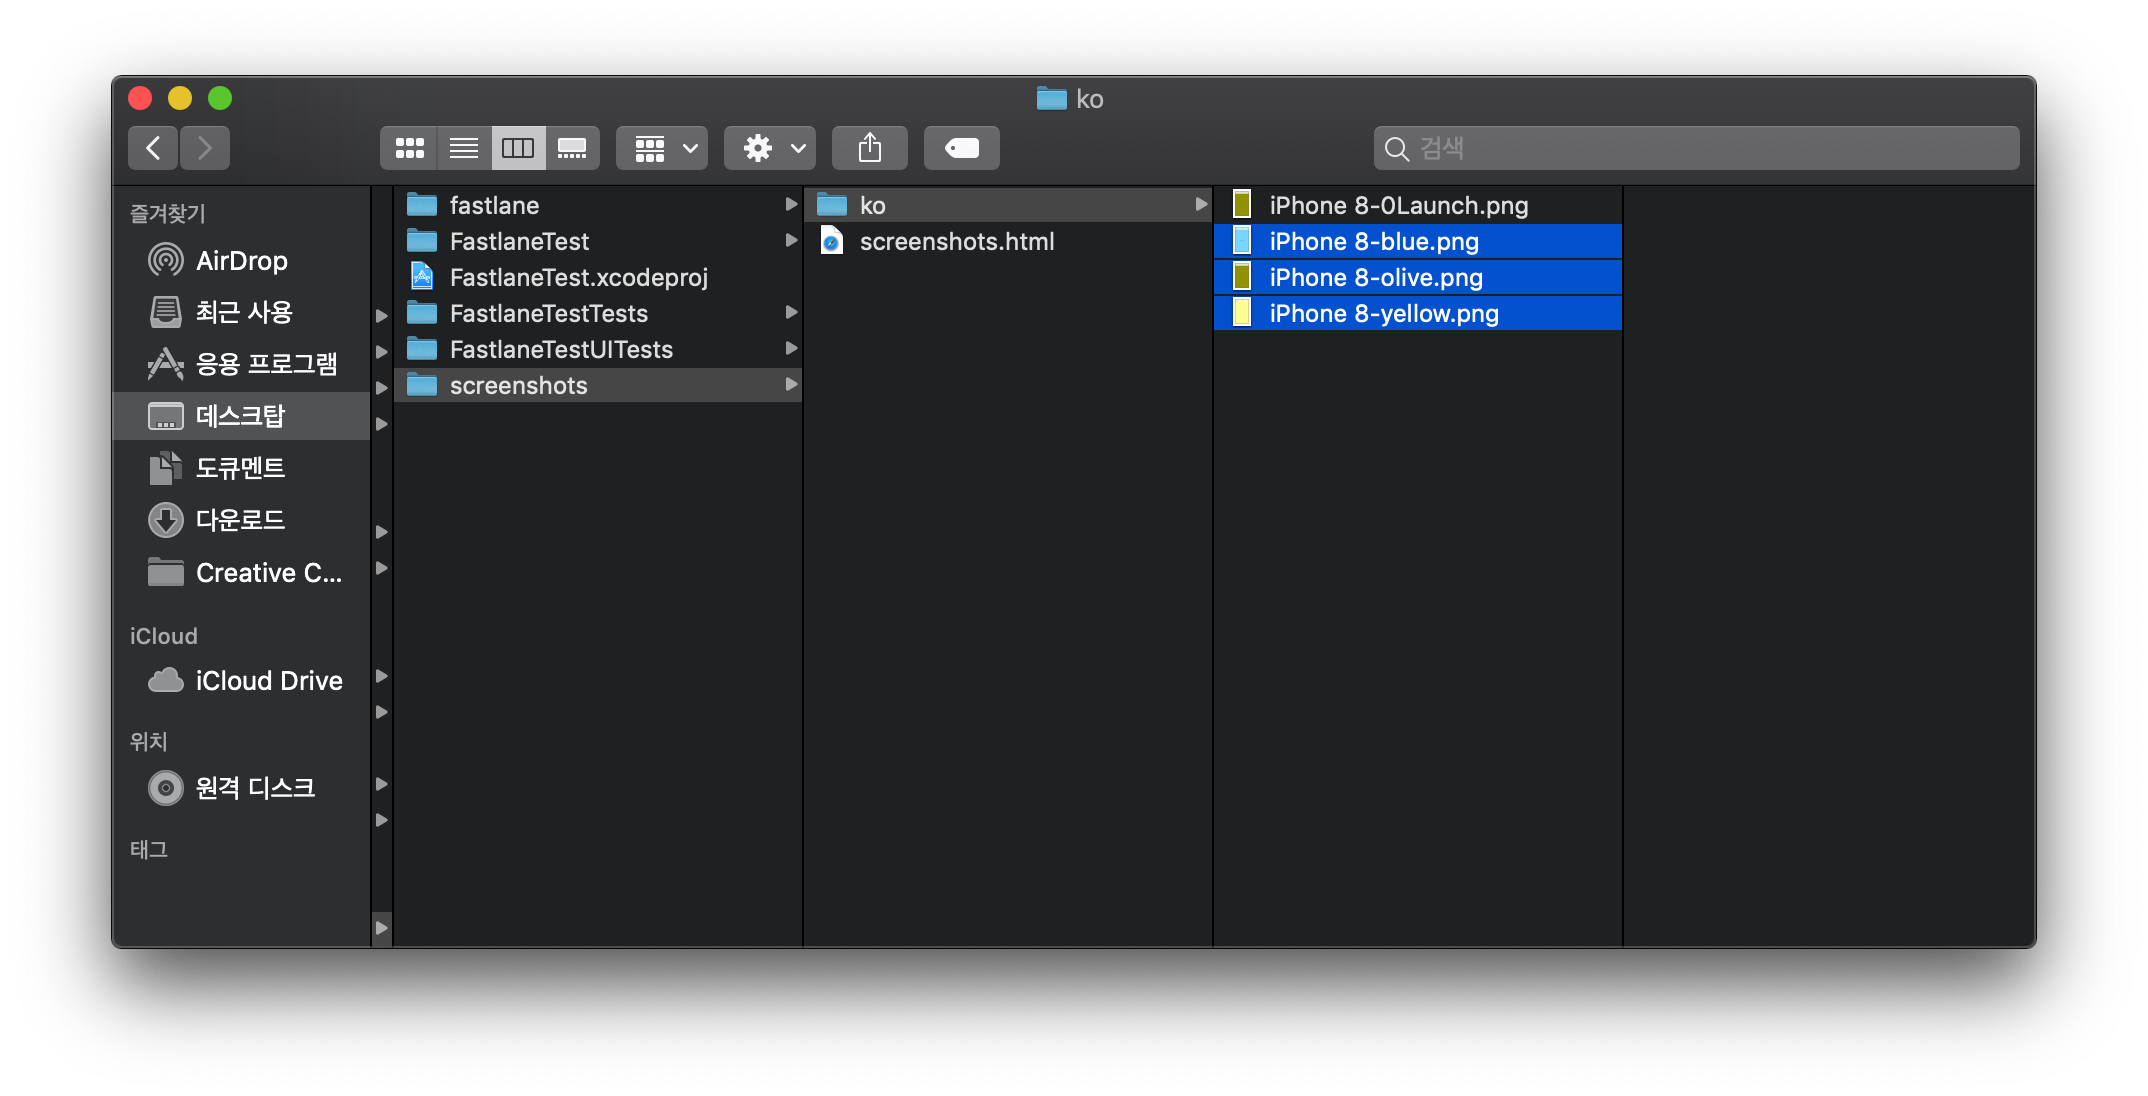Image resolution: width=2148 pixels, height=1096 pixels.
Task: Go back with the left arrow
Action: (x=153, y=148)
